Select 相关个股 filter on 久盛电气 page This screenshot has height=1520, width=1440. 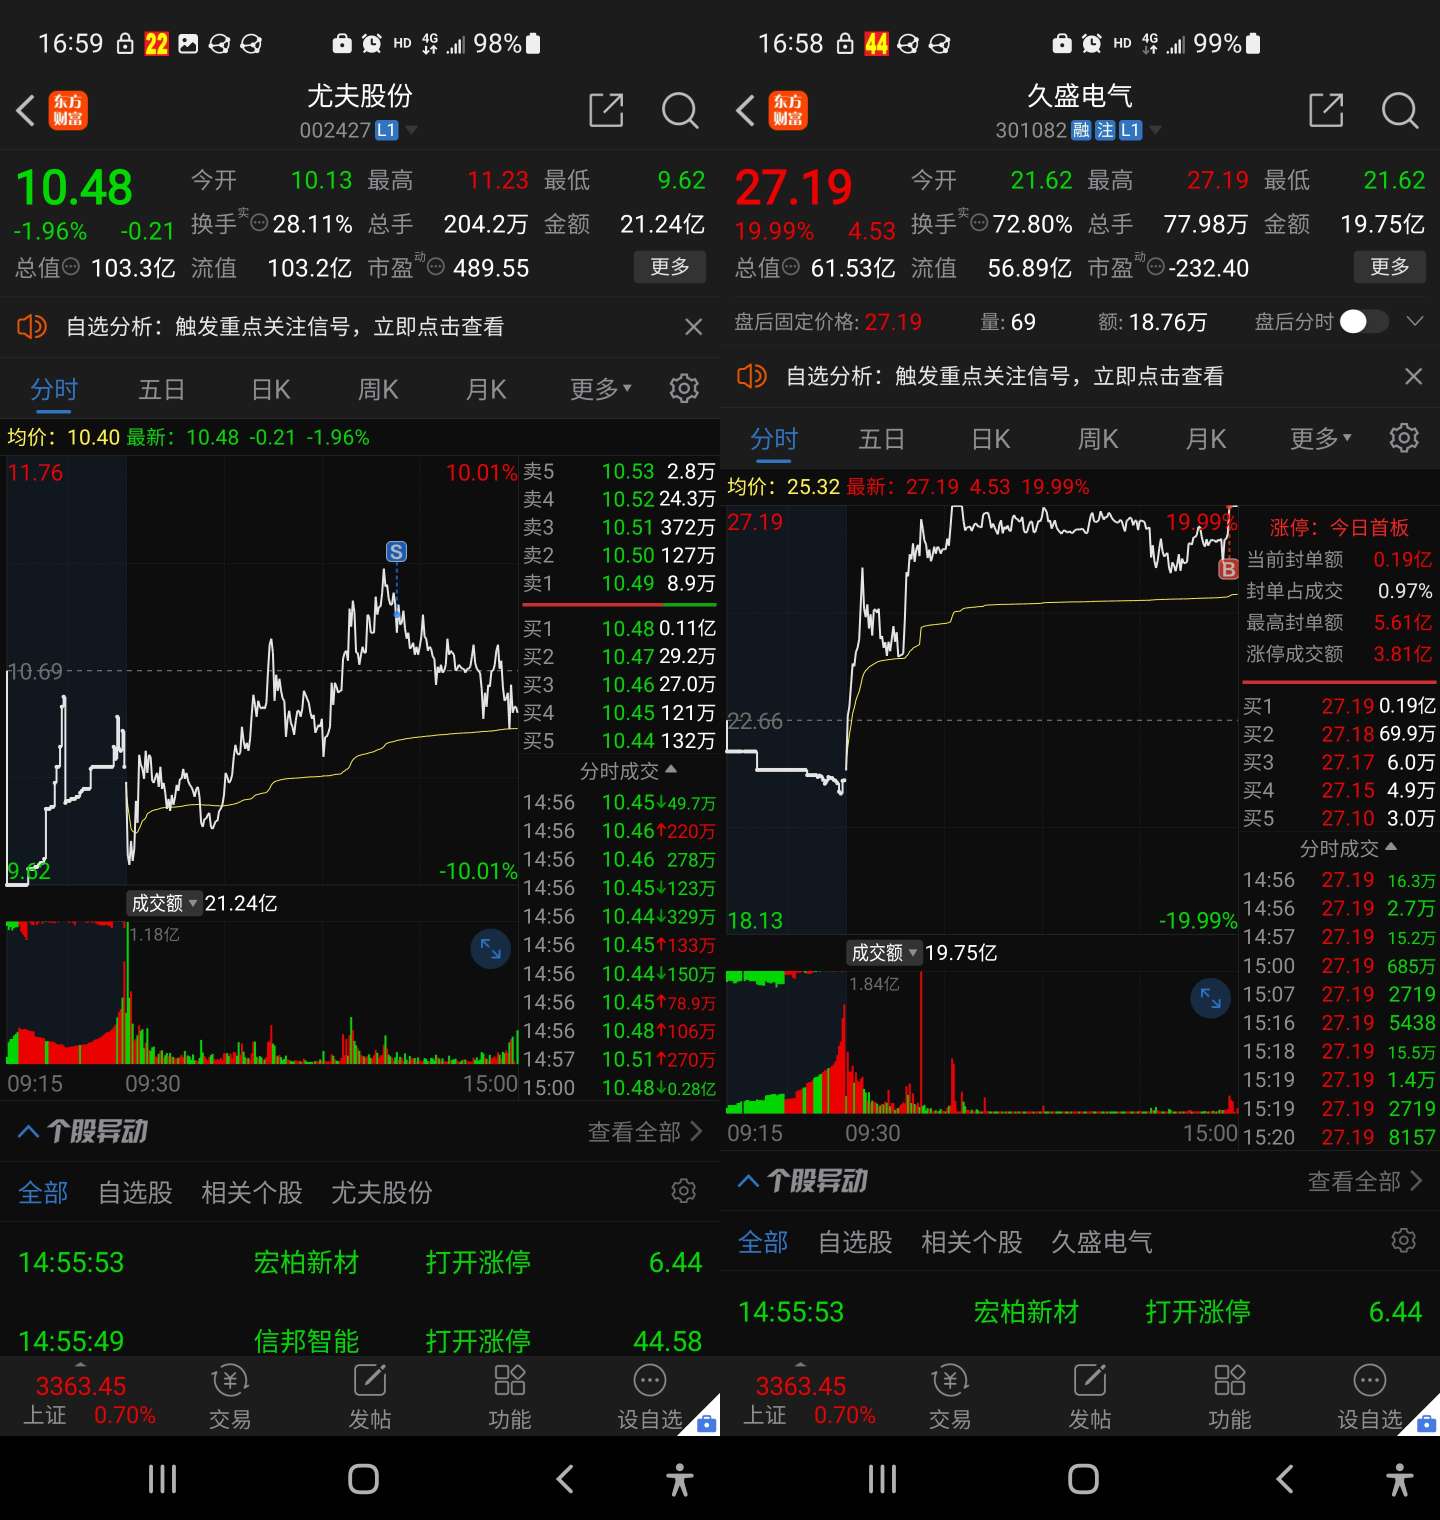pos(971,1242)
